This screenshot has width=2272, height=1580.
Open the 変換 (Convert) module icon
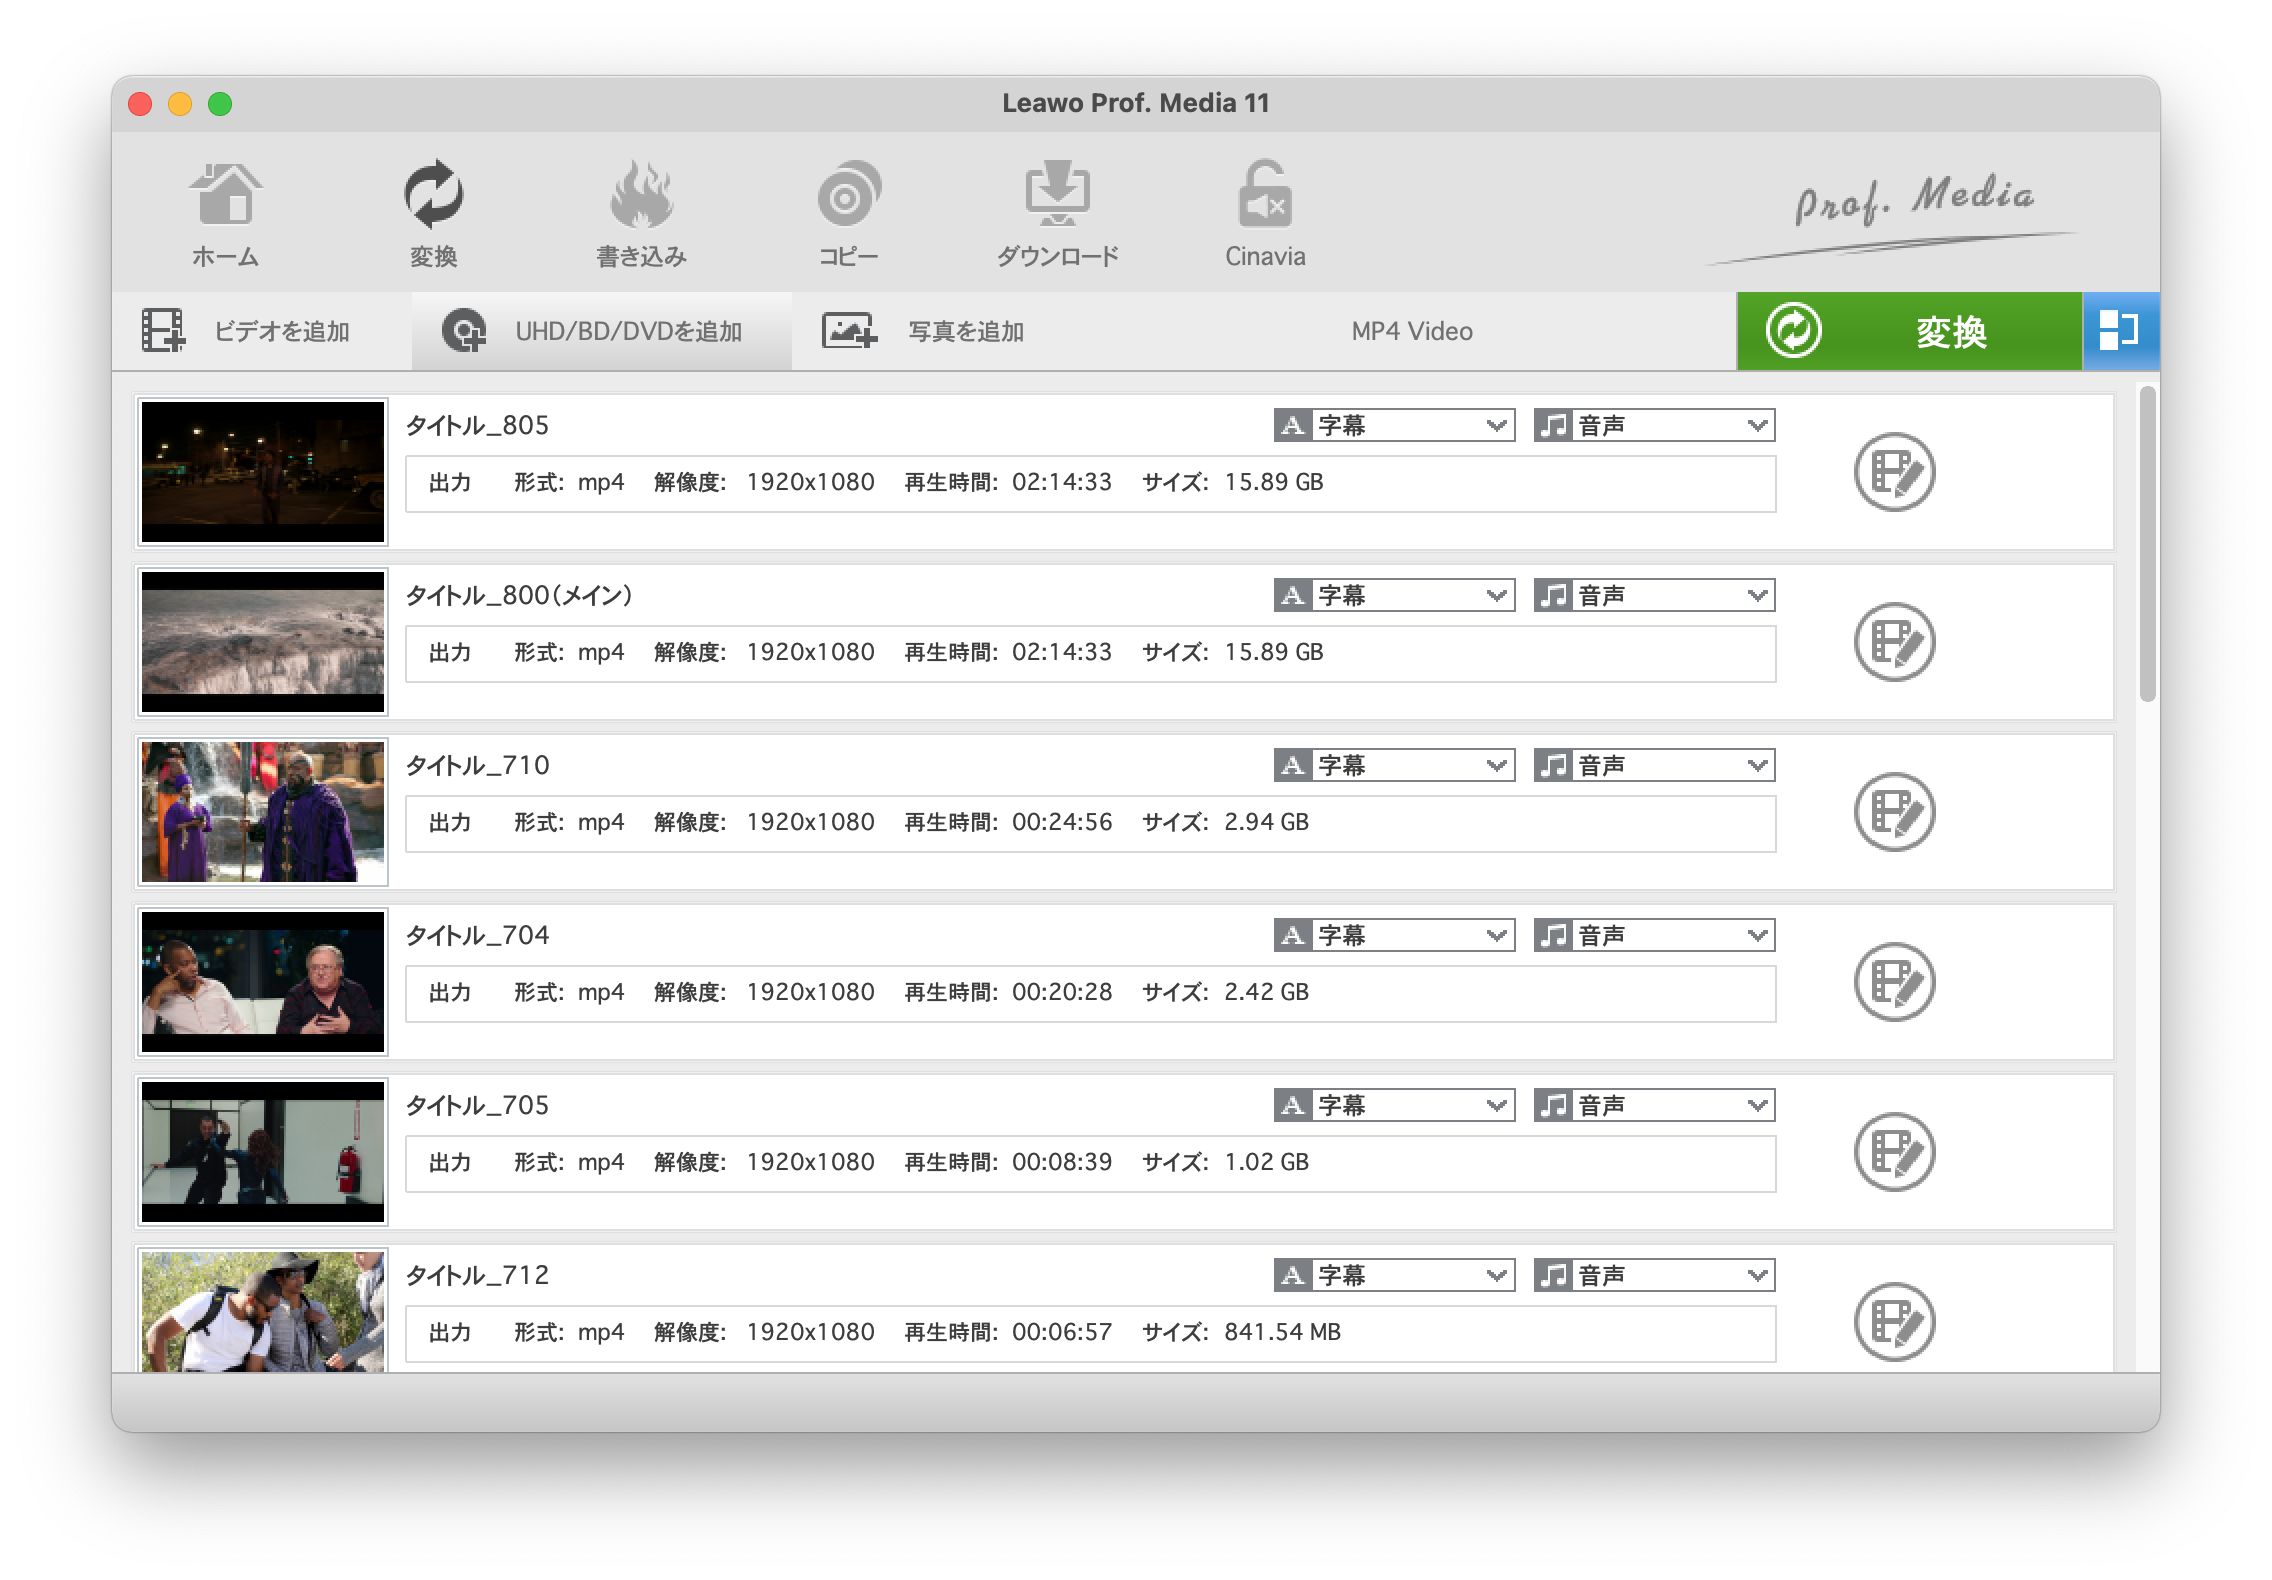tap(434, 194)
